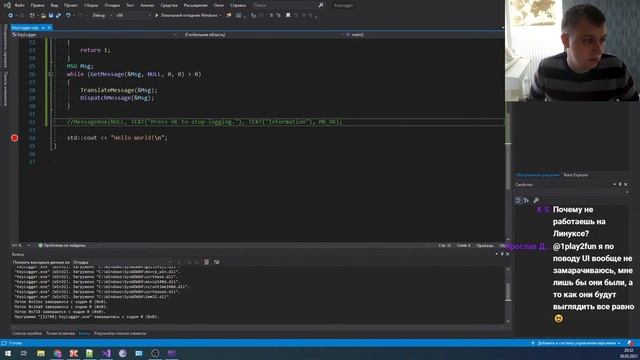Viewport: 640px width, 360px height.
Task: Open the Правка menu
Action: pos(38,5)
